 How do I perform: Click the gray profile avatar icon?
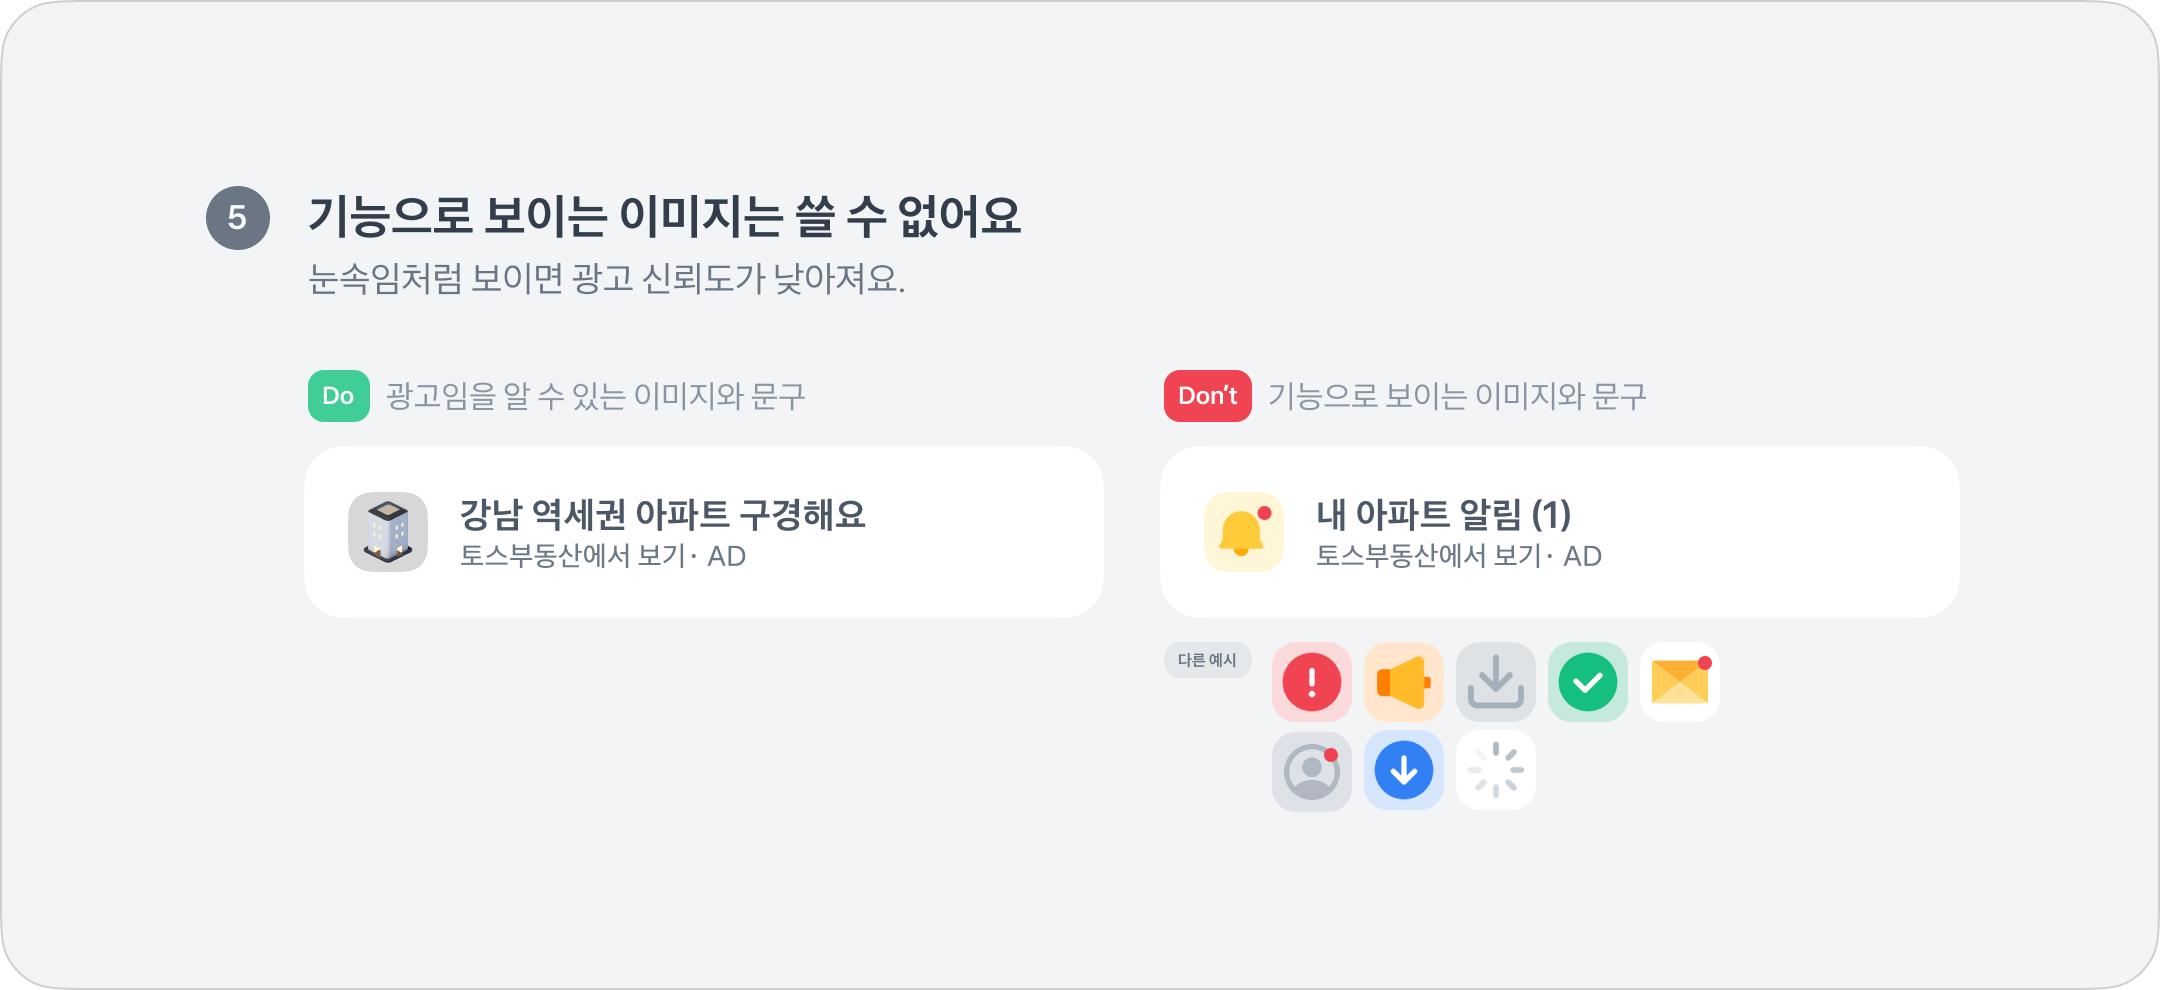[1311, 771]
